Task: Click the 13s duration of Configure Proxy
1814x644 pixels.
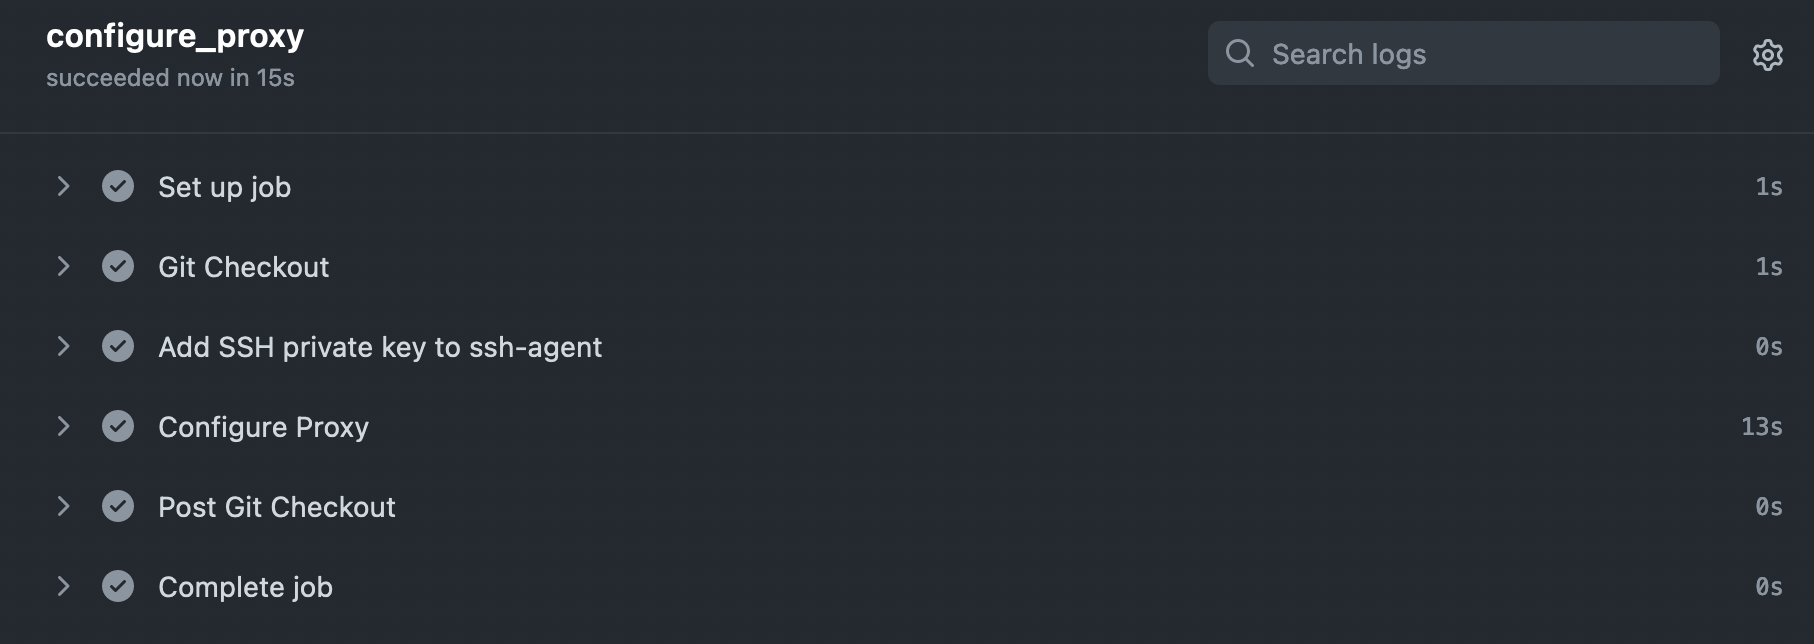Action: click(1761, 427)
